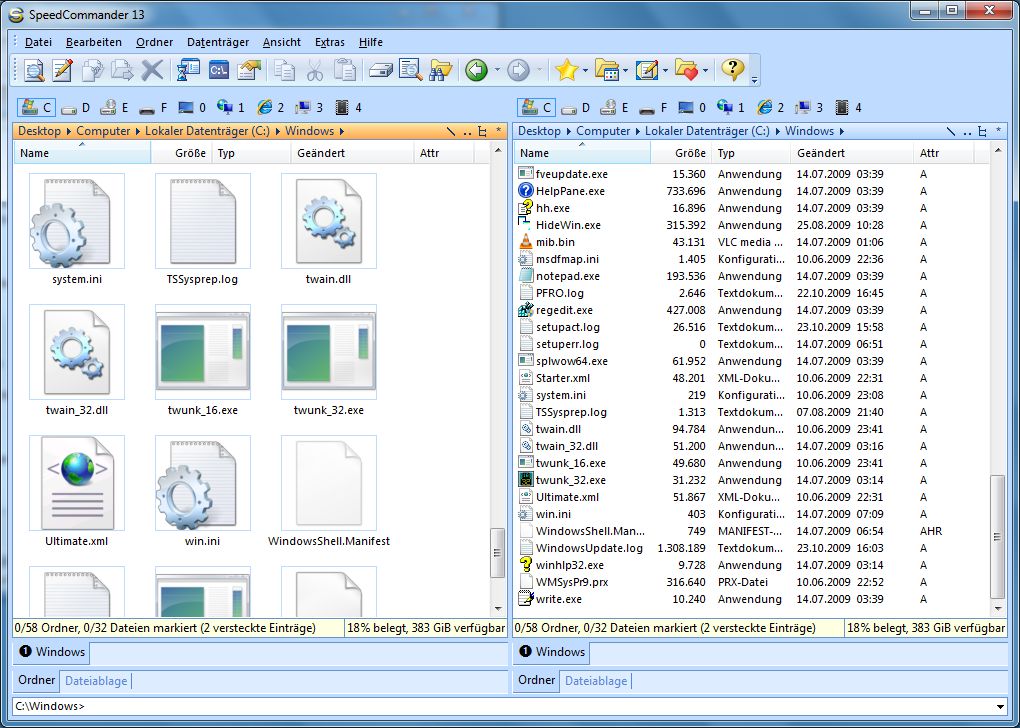Click the green back arrow button

(x=476, y=70)
